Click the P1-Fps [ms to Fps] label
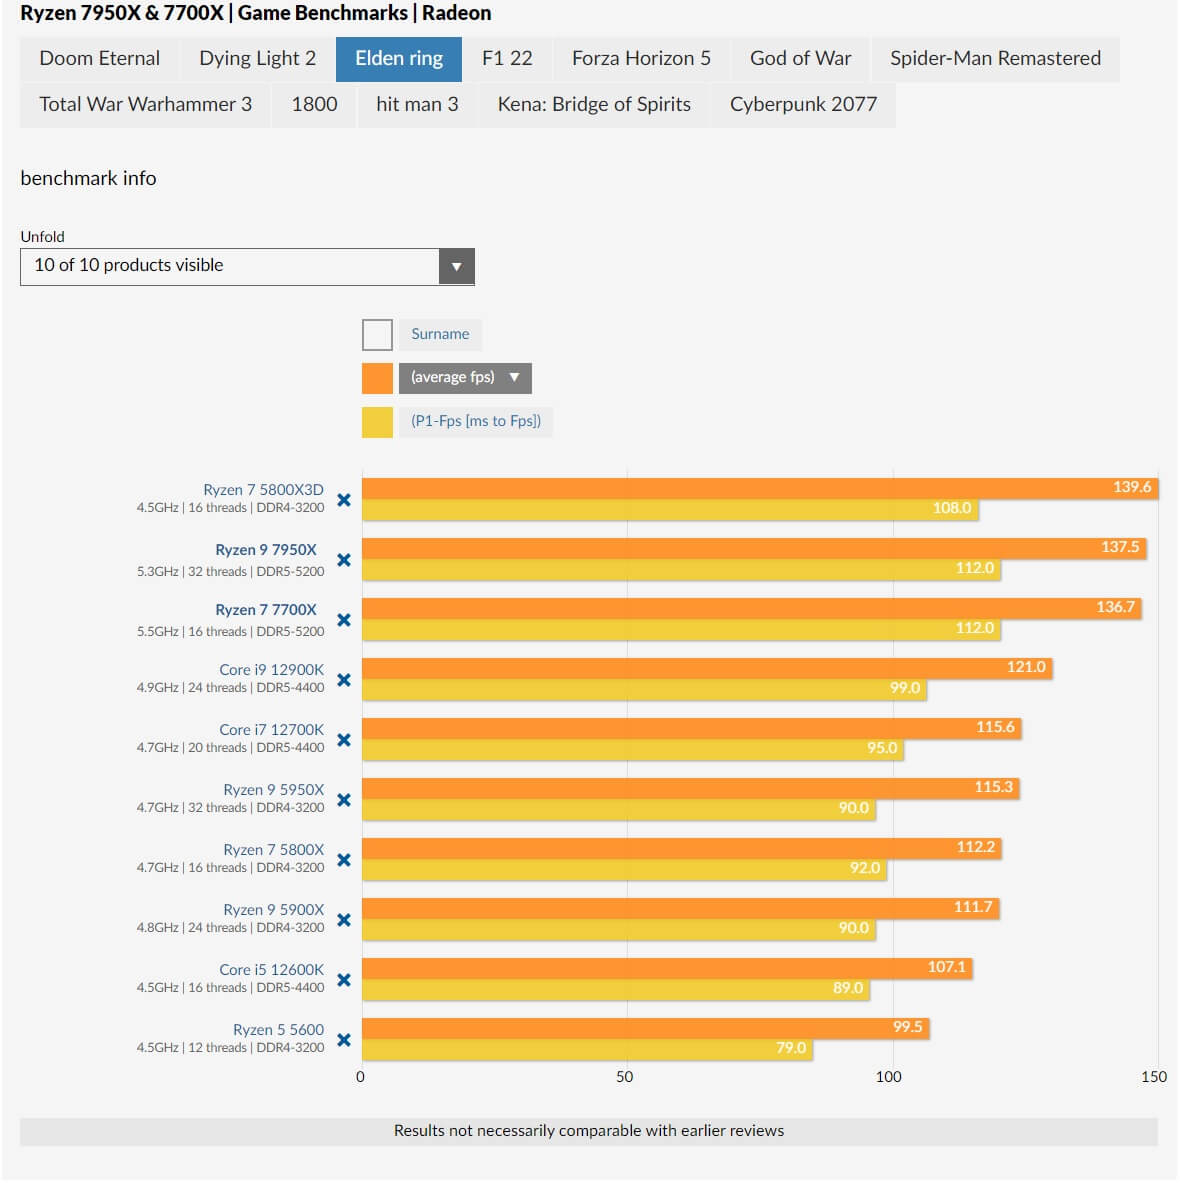Viewport: 1180px width, 1183px height. [x=476, y=422]
